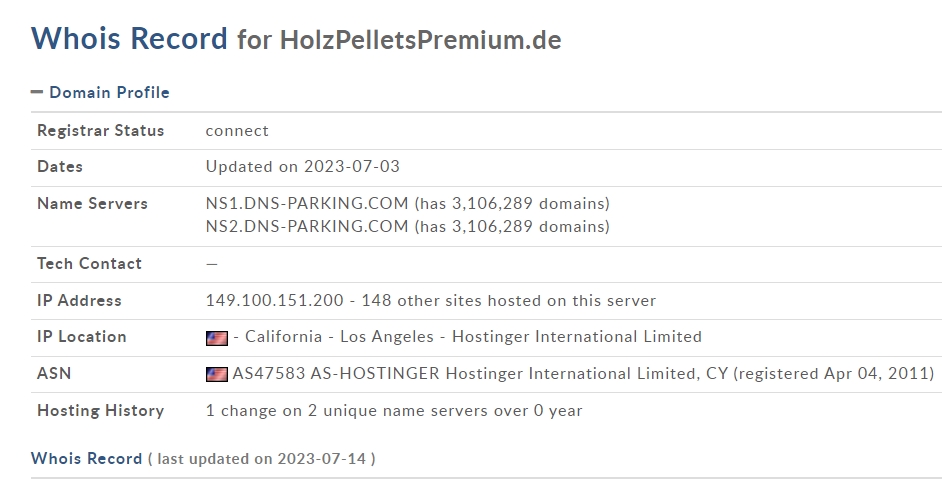Select the IP address 149.100.151.200
942x479 pixels.
click(x=275, y=300)
